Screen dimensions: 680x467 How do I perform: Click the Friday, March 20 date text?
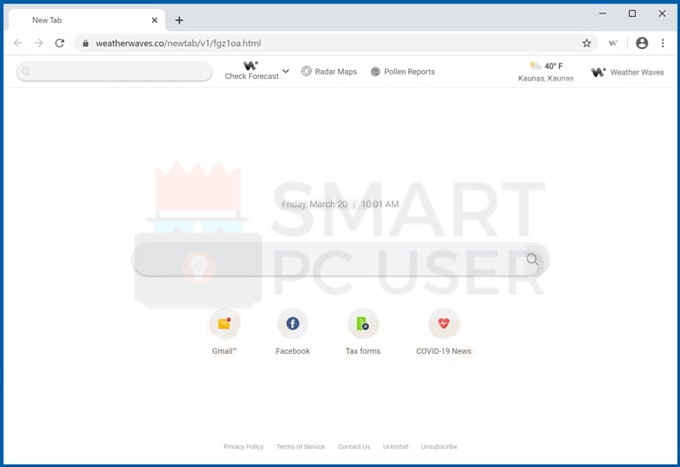coord(314,204)
